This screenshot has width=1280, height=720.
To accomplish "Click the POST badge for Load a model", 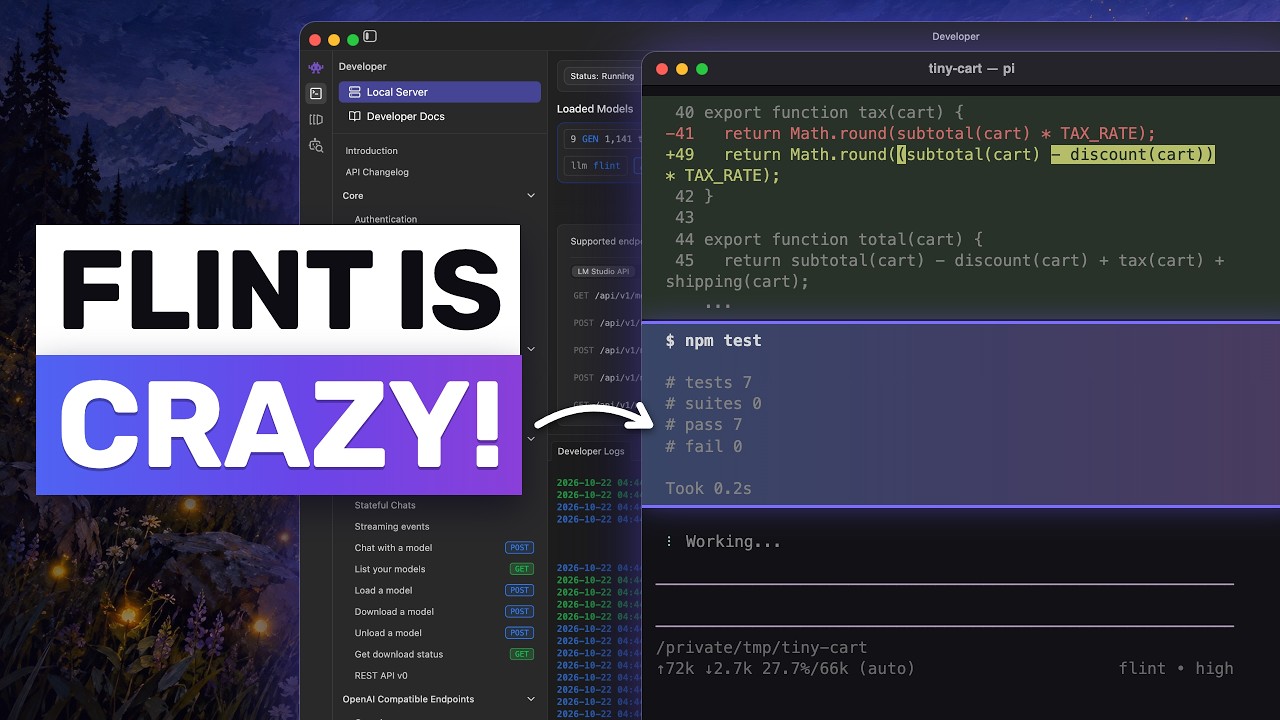I will [519, 590].
